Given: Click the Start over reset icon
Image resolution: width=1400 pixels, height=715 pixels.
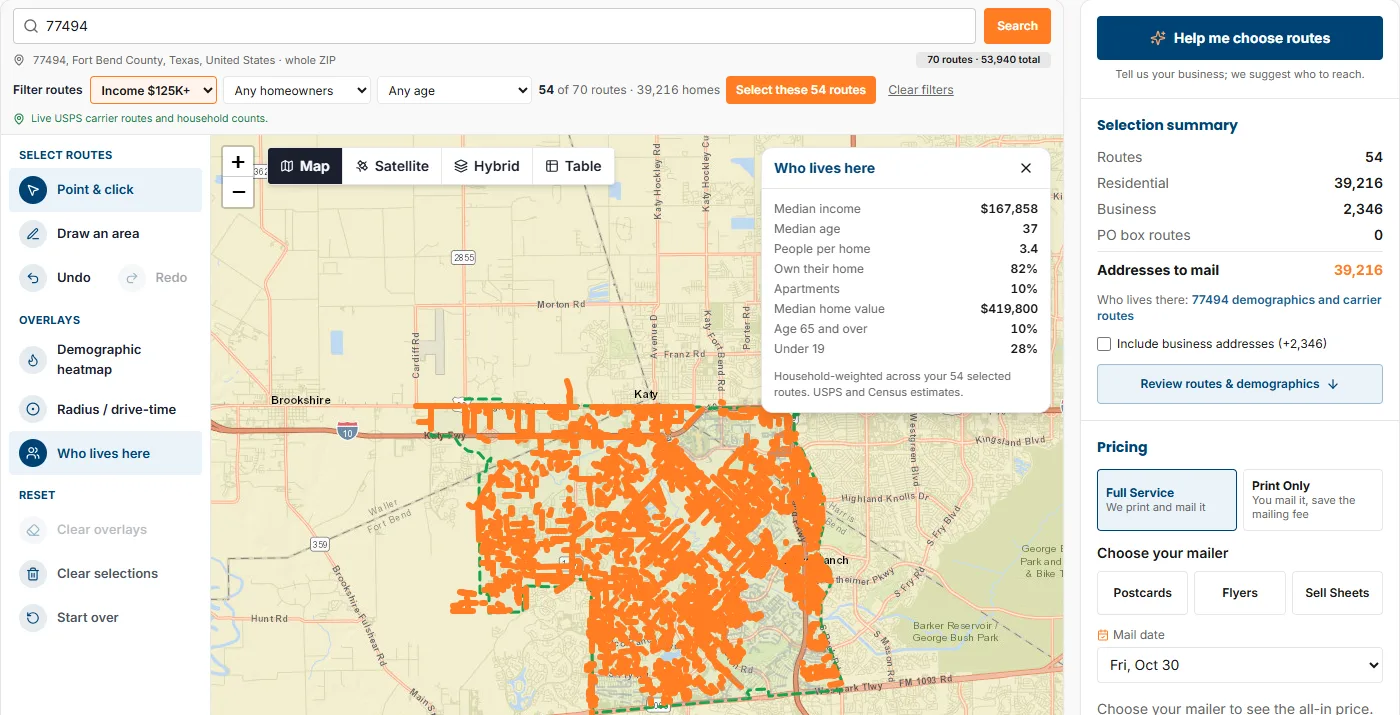Looking at the screenshot, I should point(33,618).
